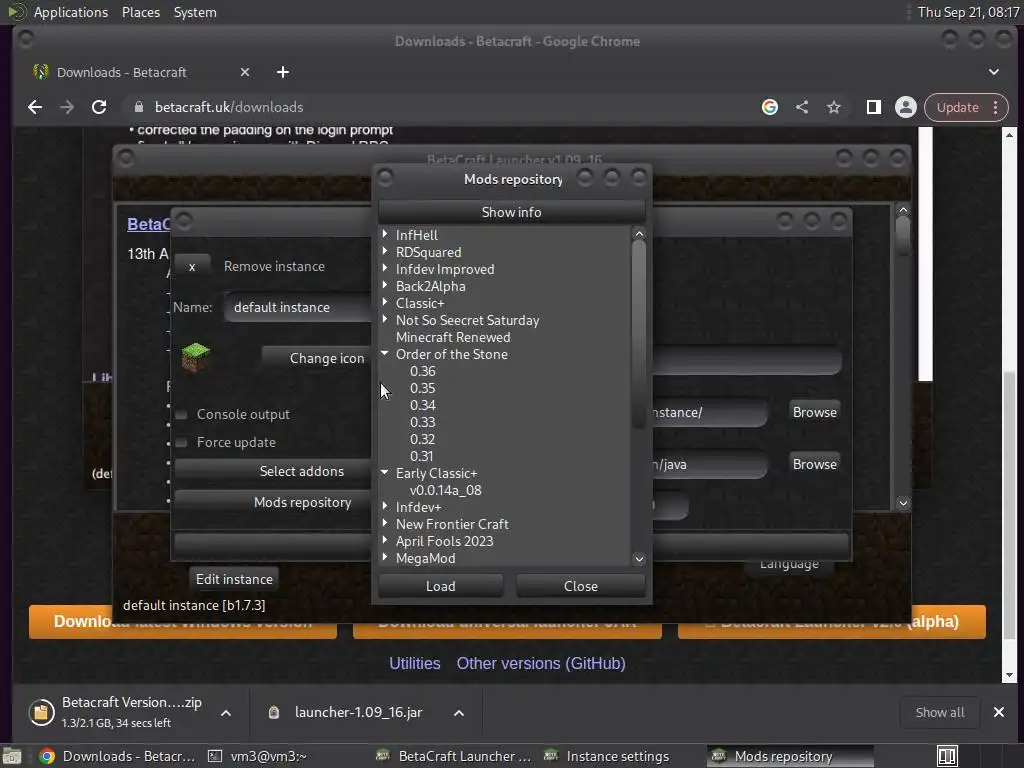Close the Downloads - Betacraft tab
Screen dimensions: 1024x768
[x=245, y=72]
